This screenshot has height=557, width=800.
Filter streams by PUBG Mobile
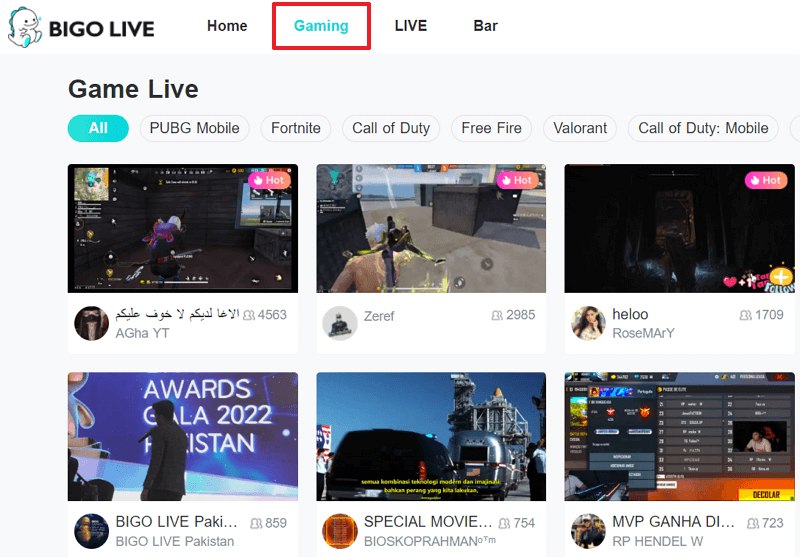[194, 128]
